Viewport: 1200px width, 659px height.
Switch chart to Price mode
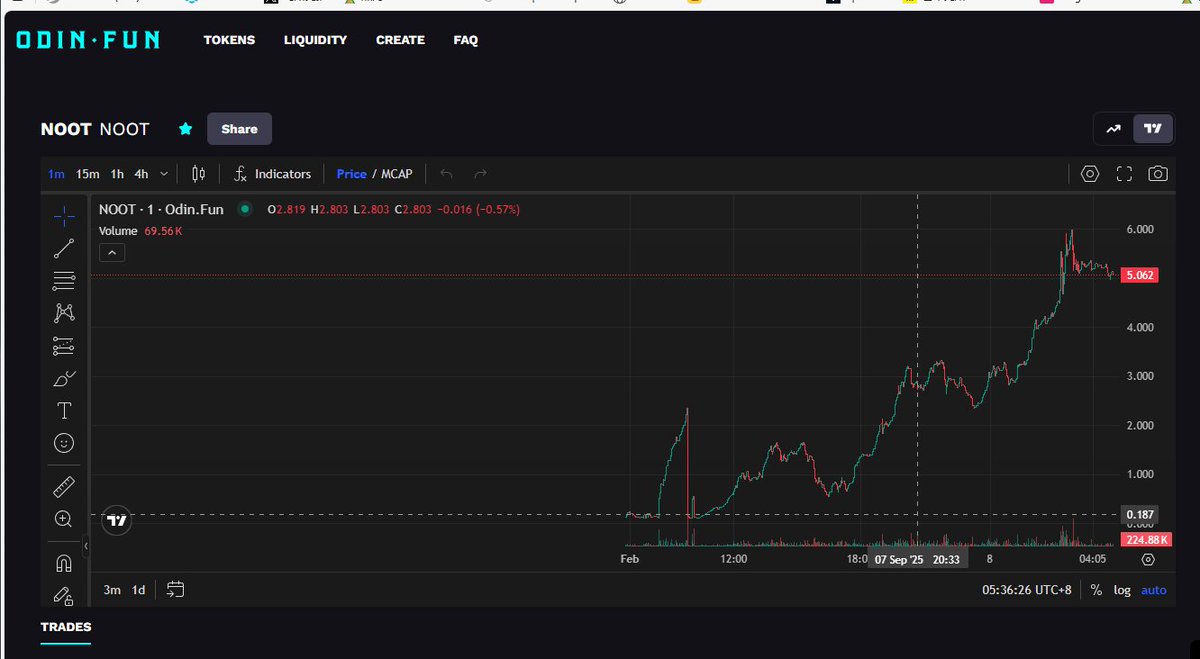[x=352, y=174]
